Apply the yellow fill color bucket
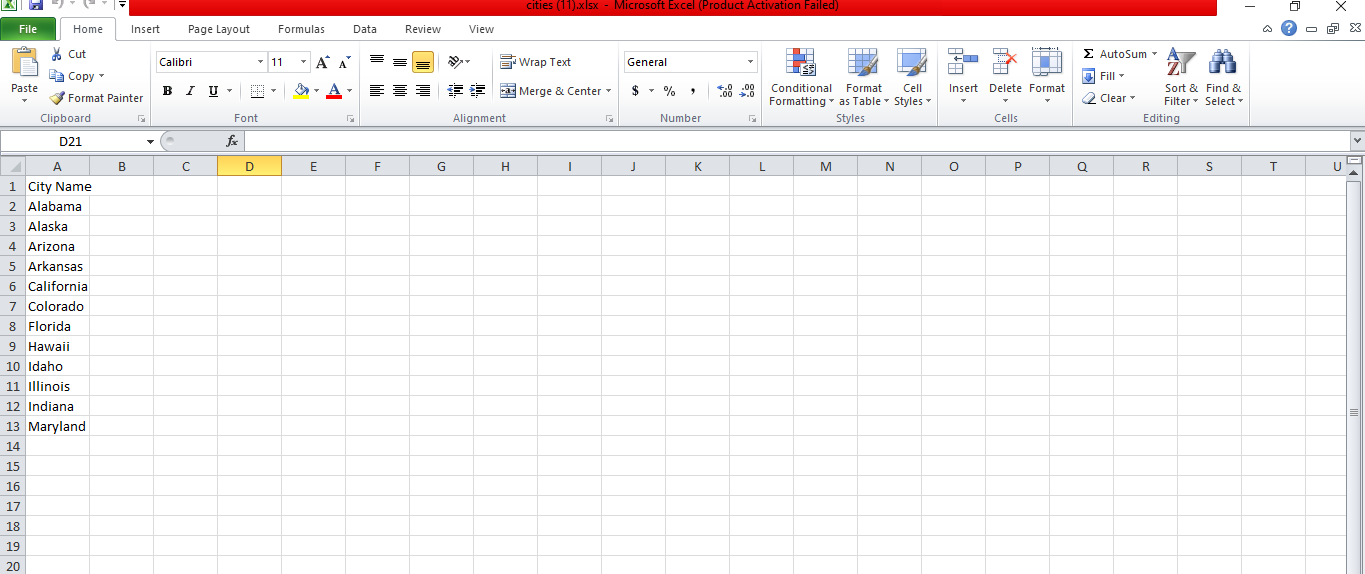 [302, 91]
